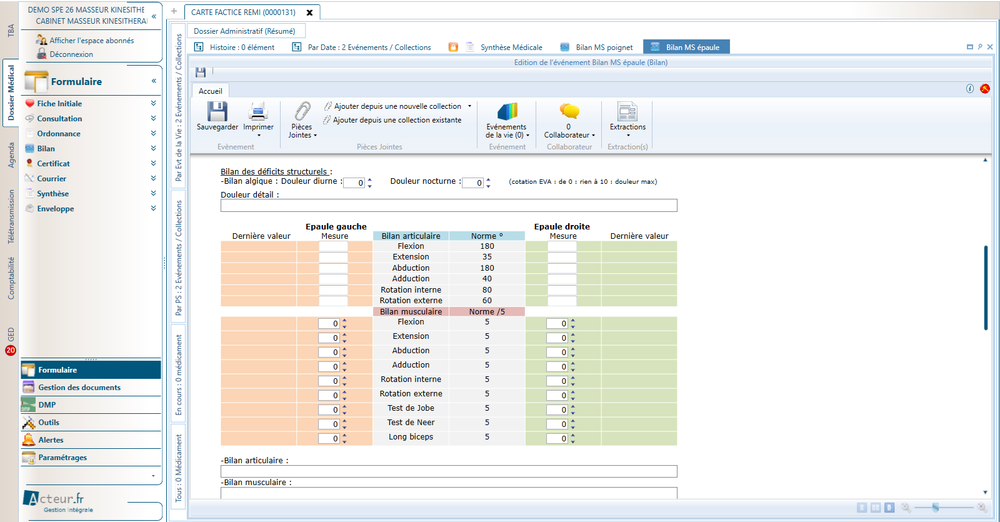
Task: Click the Déconnexion icon in sidebar
Action: point(42,54)
